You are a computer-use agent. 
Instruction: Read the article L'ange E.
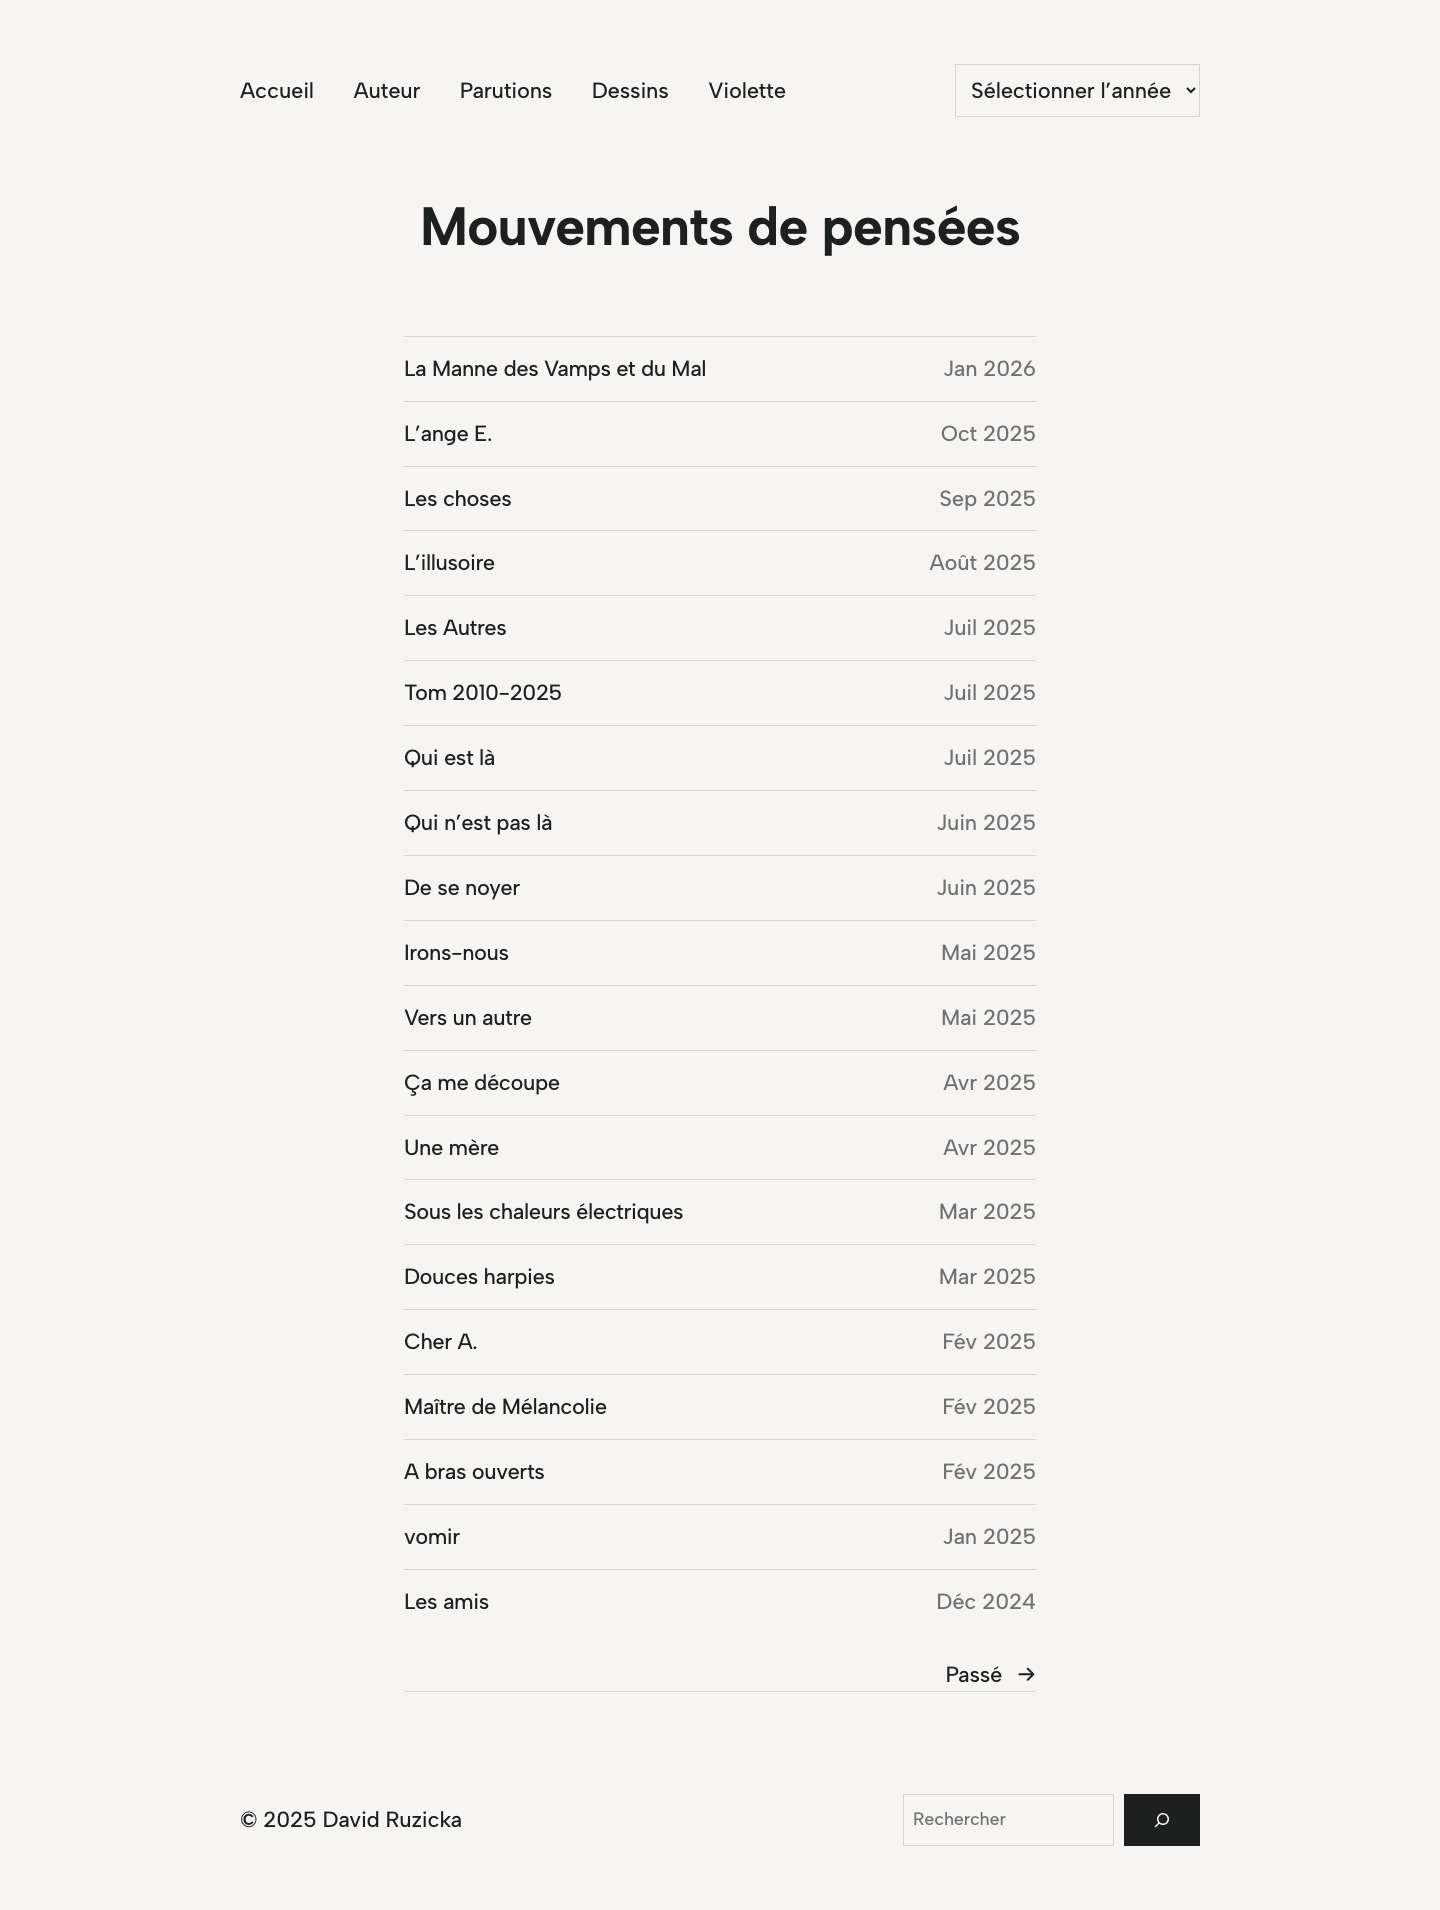pos(448,433)
